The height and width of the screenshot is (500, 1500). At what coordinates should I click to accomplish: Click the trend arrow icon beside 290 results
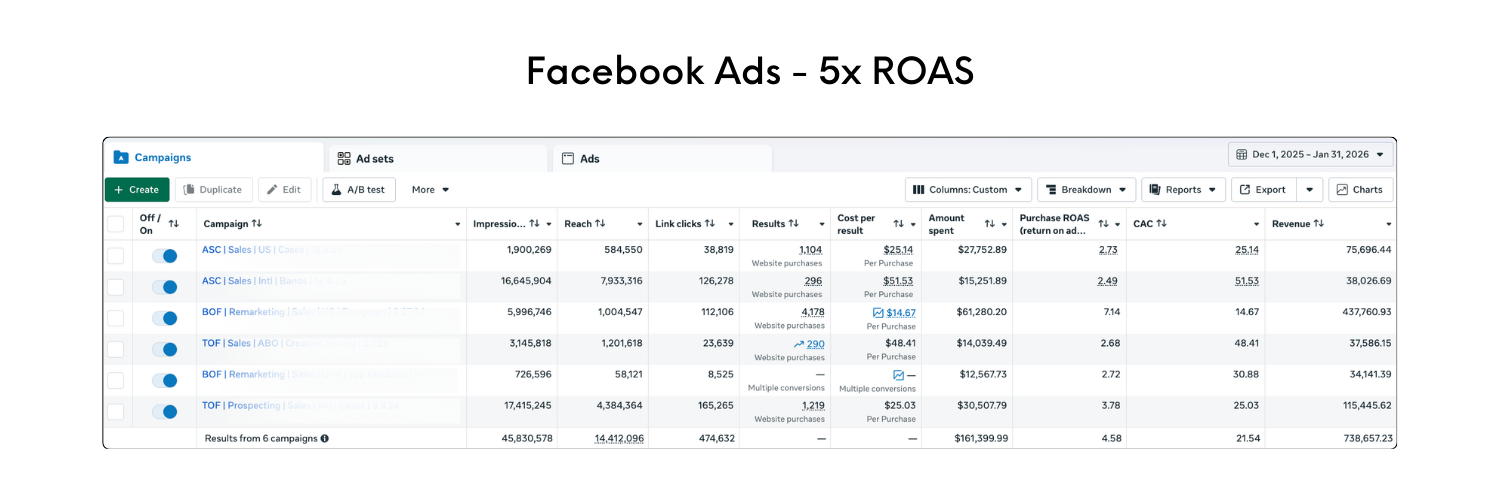[799, 344]
